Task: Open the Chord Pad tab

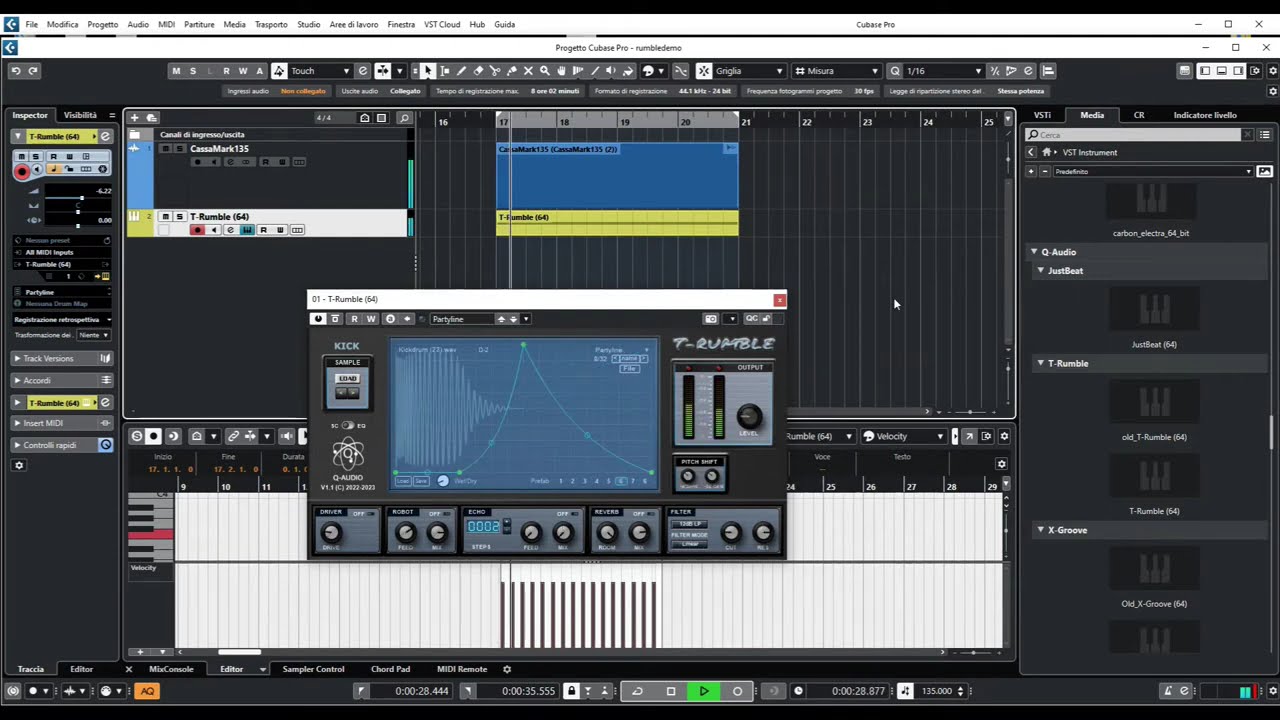Action: 390,669
